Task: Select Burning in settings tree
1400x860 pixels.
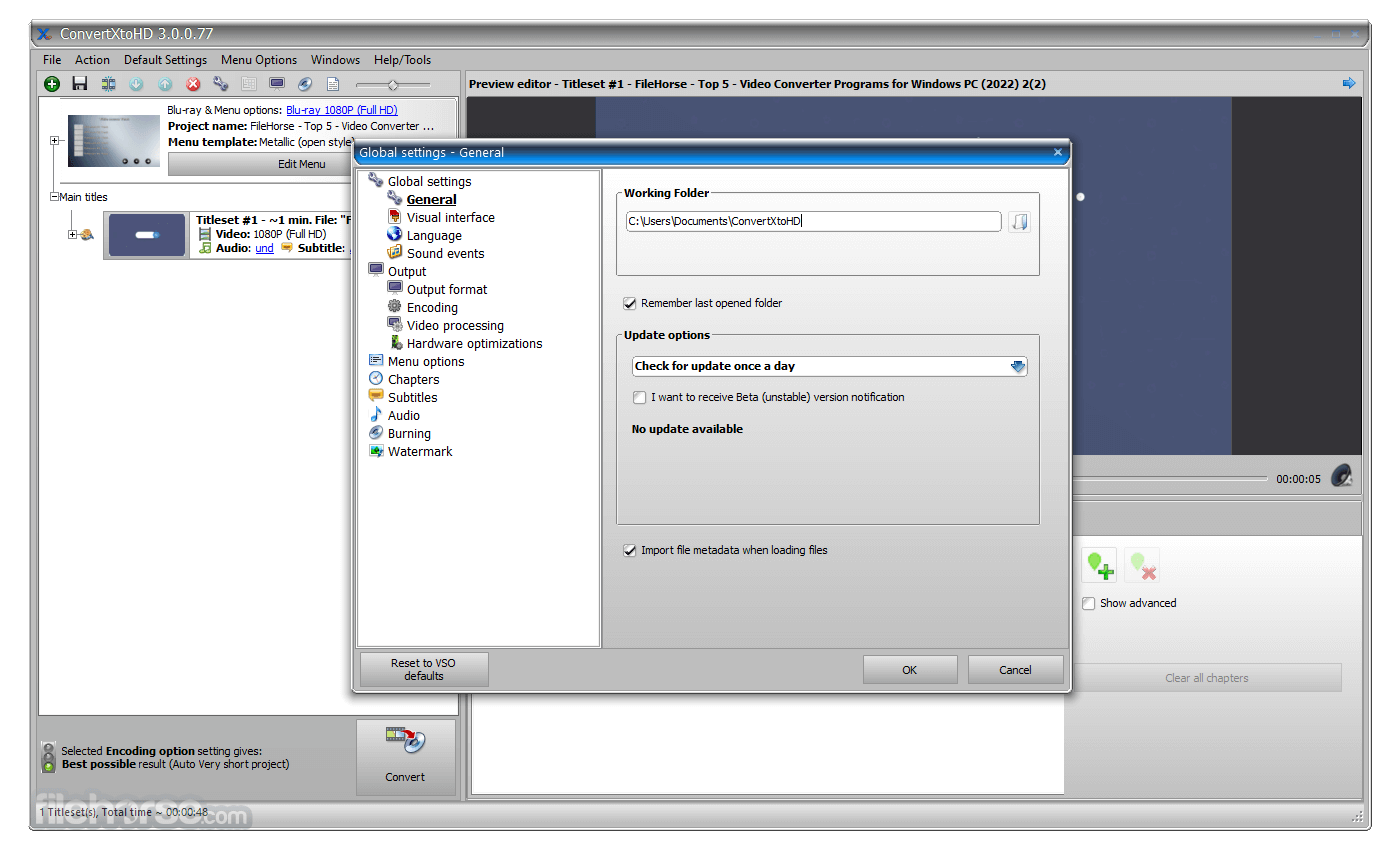Action: click(409, 433)
